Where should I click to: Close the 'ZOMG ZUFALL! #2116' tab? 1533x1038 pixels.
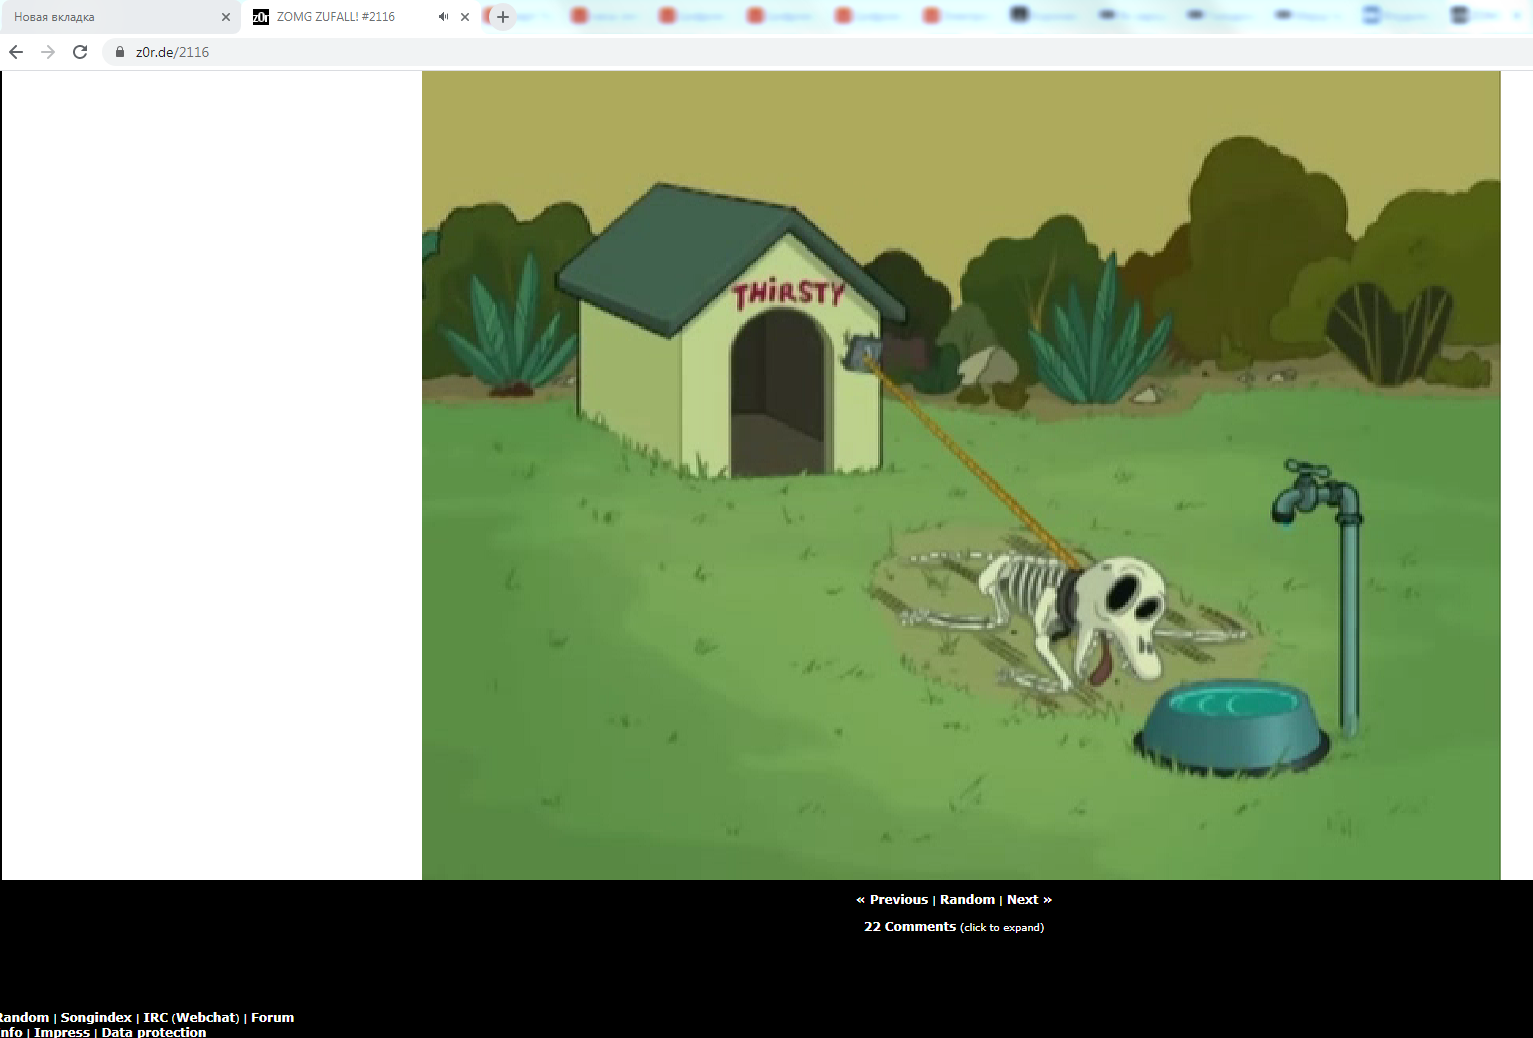(465, 17)
